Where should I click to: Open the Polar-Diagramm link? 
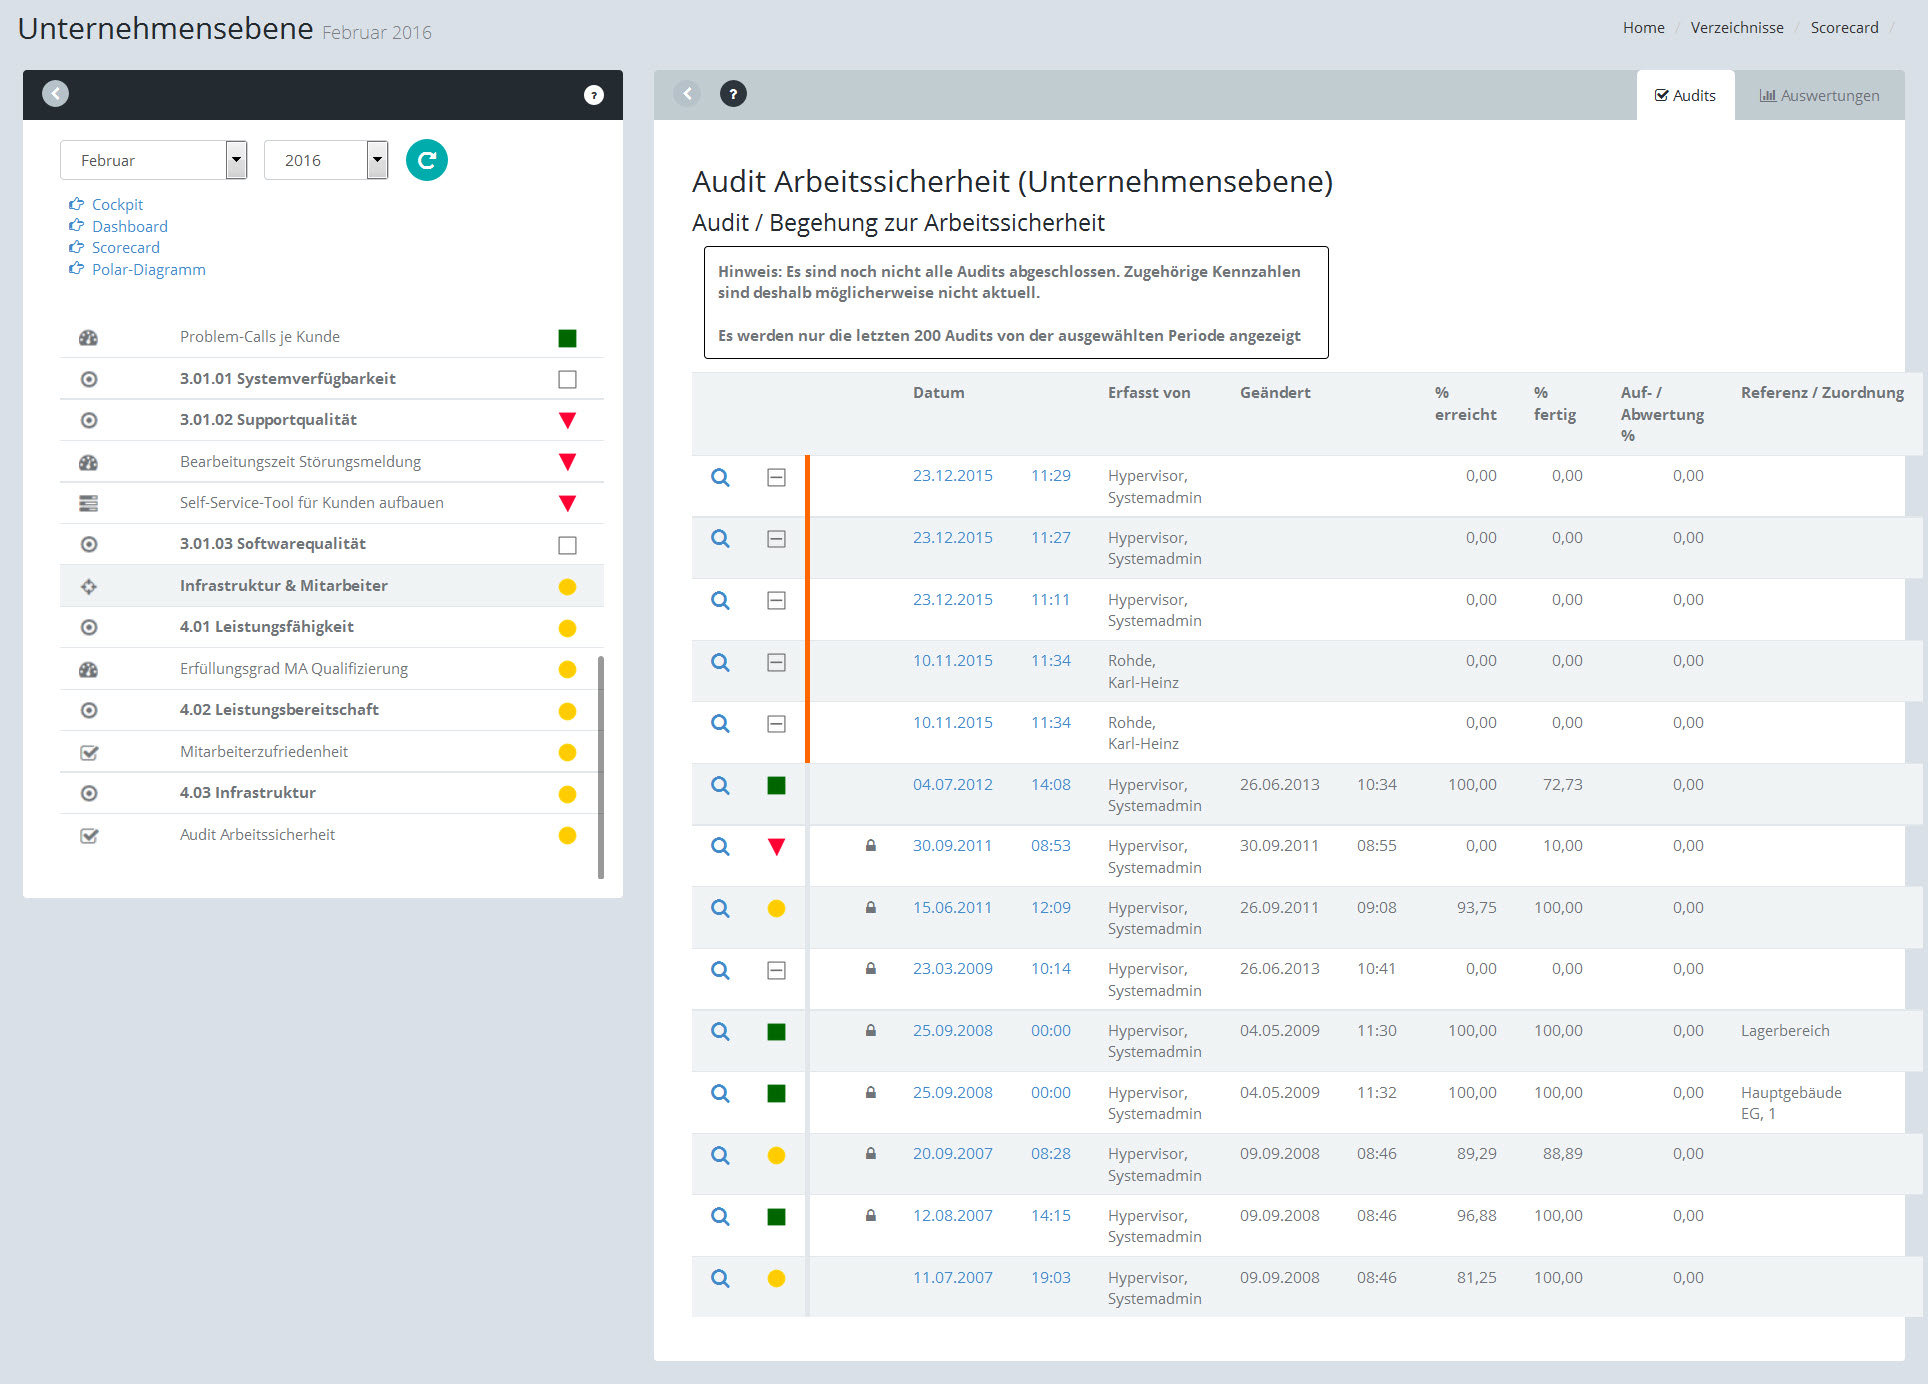148,270
